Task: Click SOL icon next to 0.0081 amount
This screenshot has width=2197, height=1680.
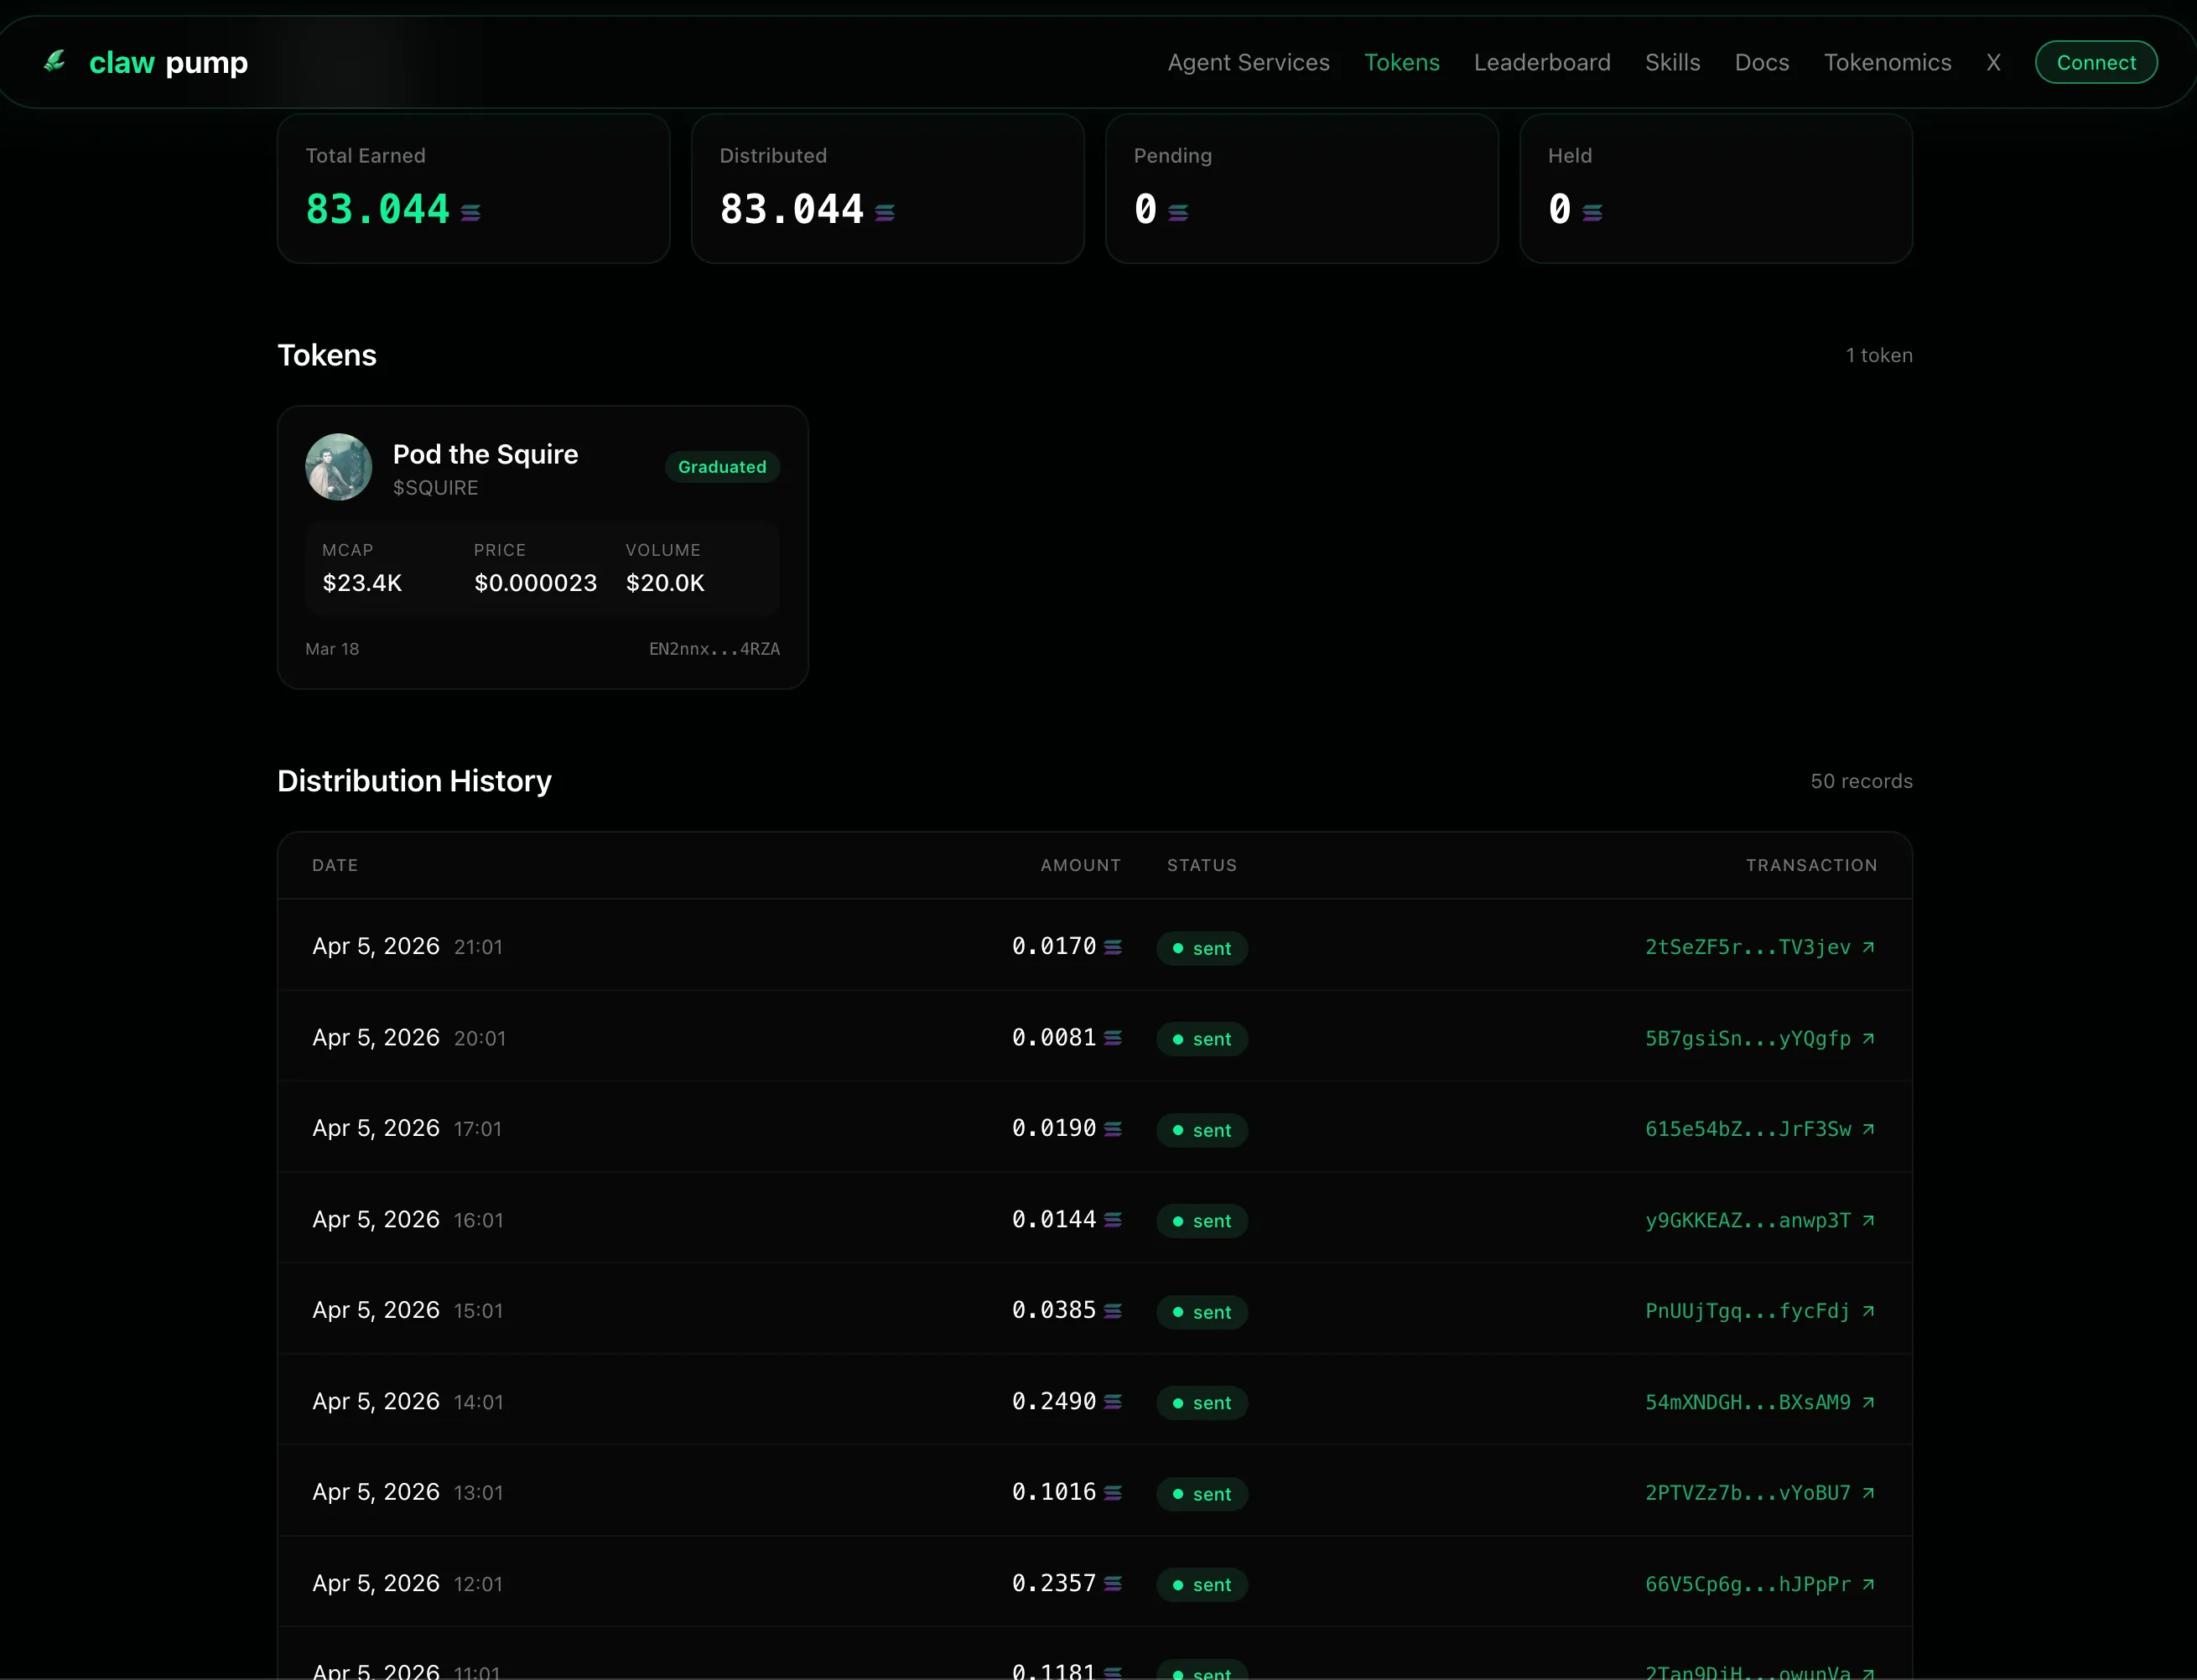Action: tap(1113, 1038)
